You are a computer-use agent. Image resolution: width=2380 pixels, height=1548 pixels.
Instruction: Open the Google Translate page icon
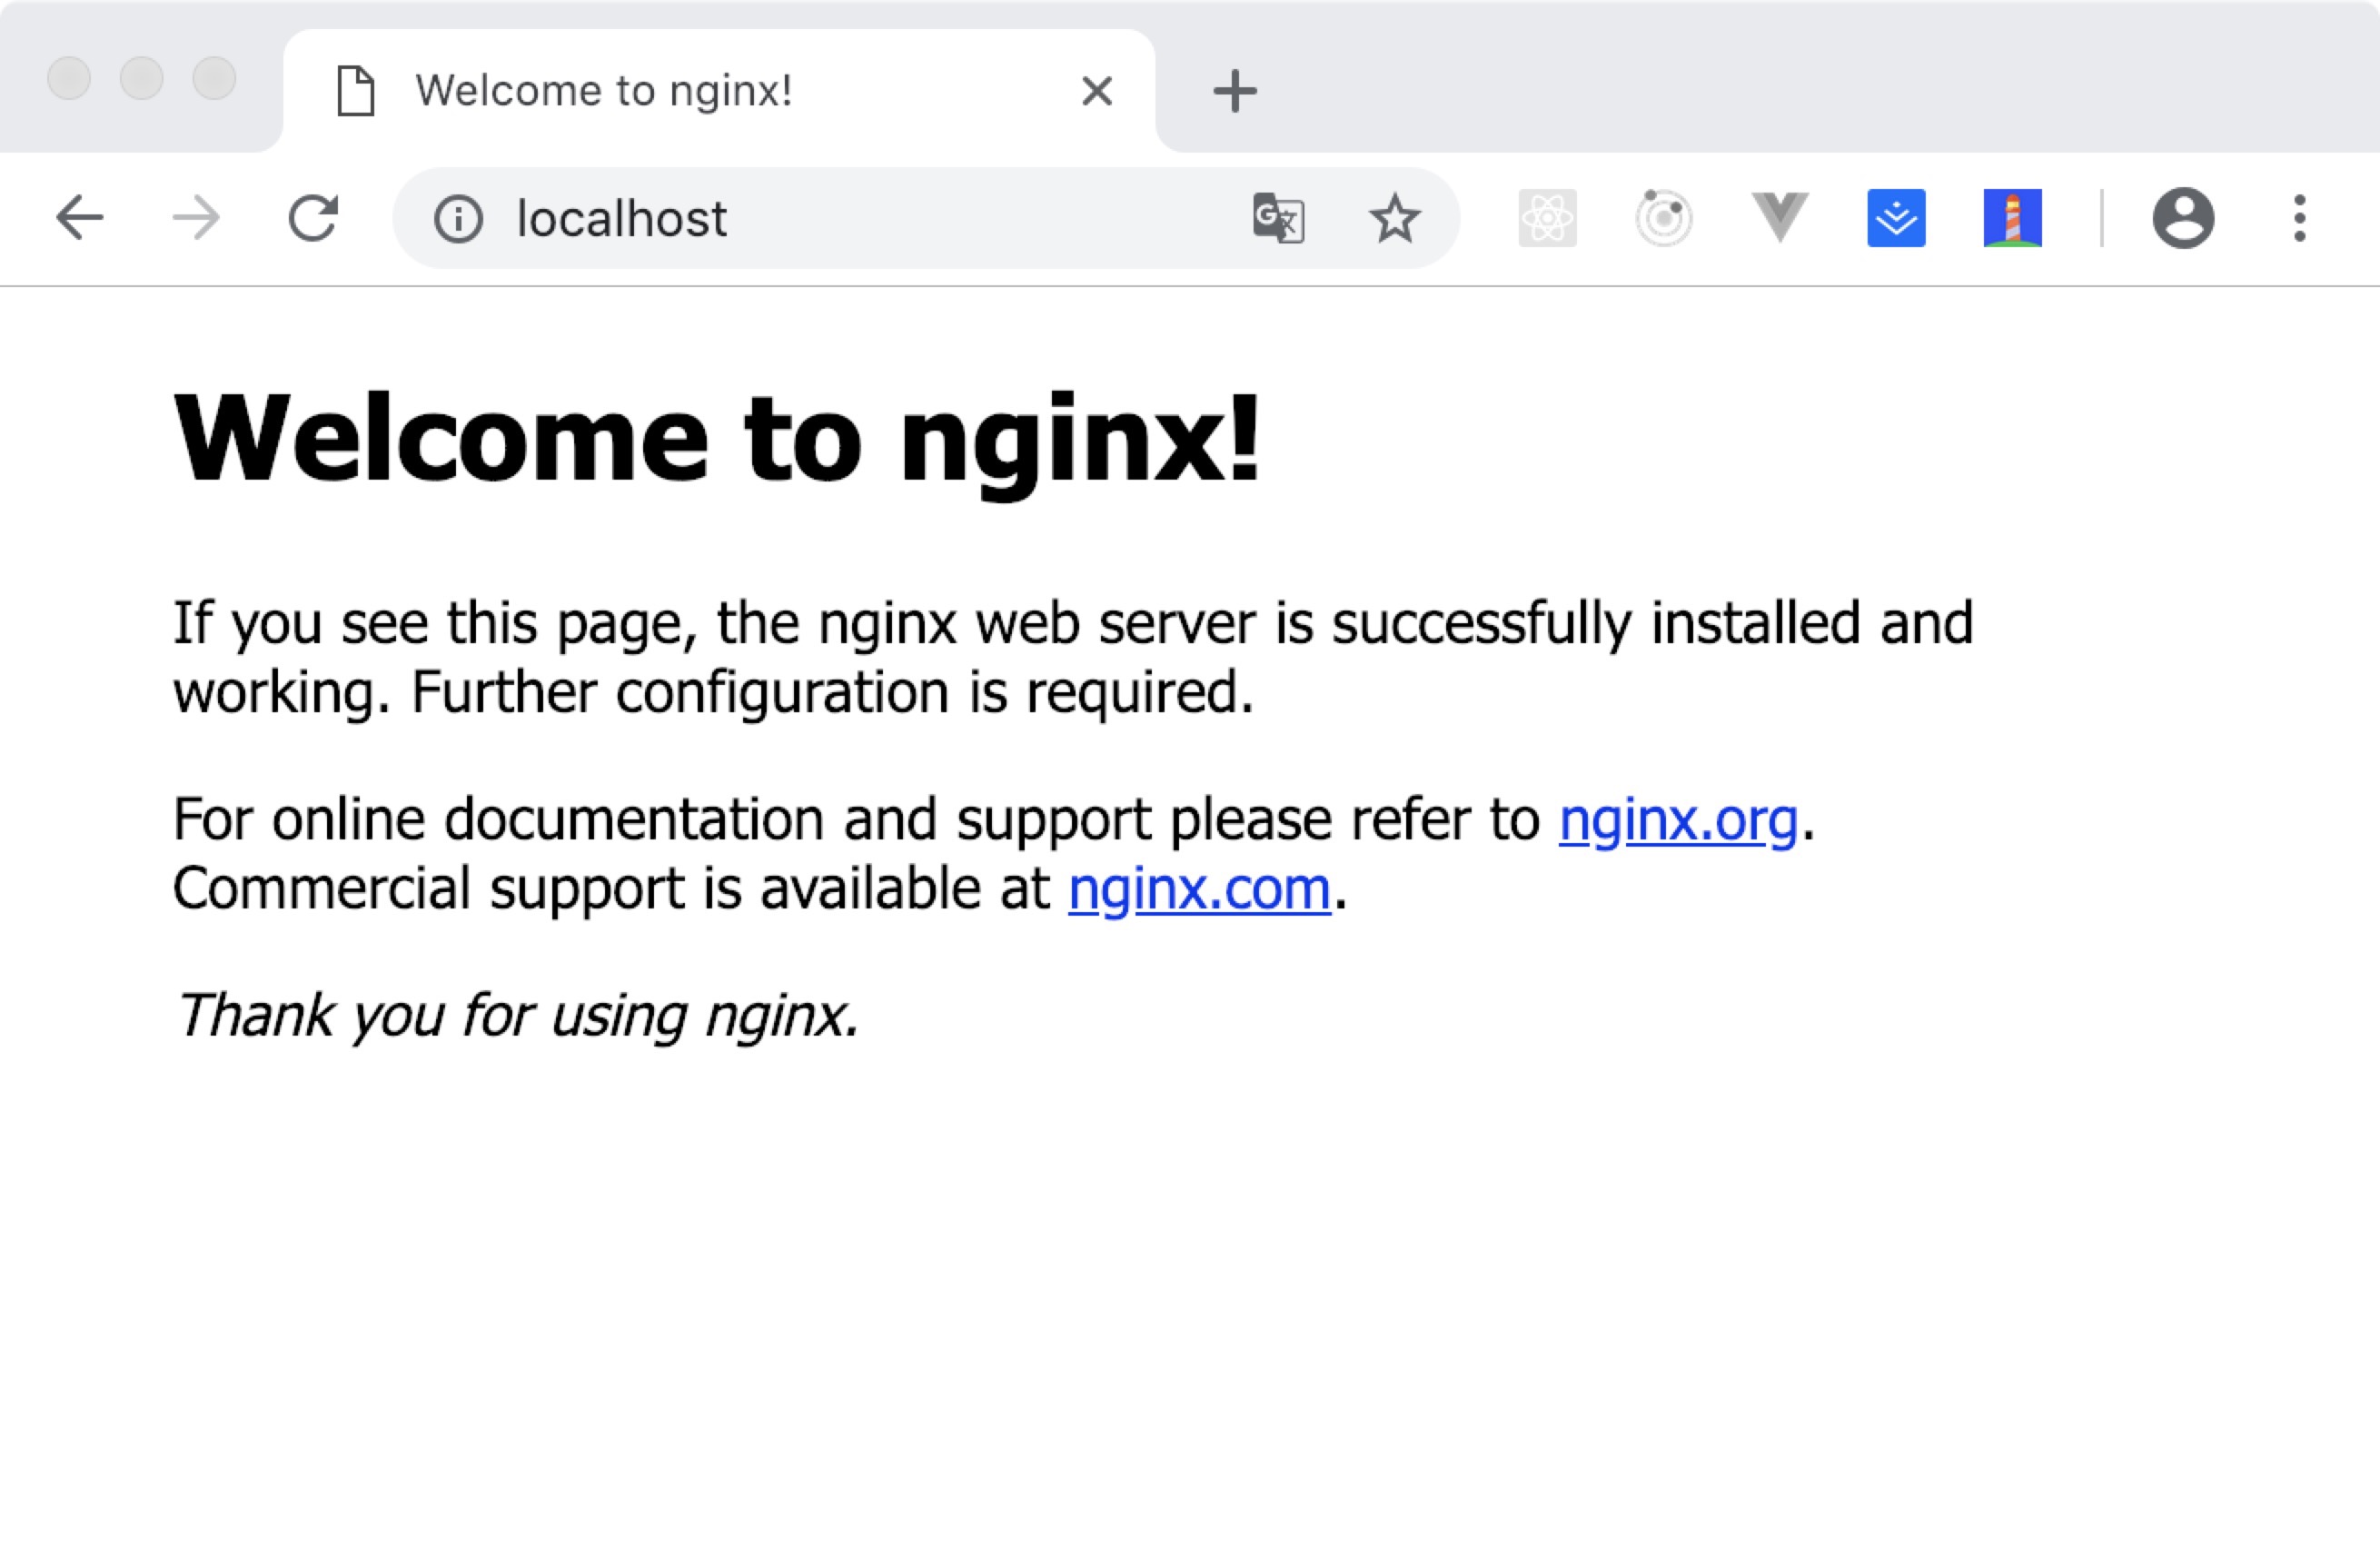click(1278, 218)
